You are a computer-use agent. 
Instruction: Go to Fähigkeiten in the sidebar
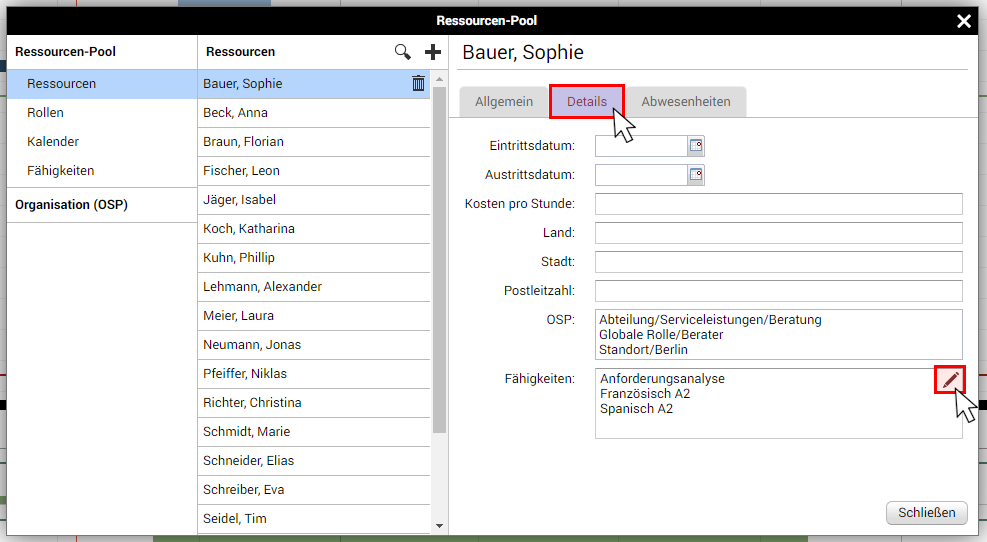click(61, 171)
